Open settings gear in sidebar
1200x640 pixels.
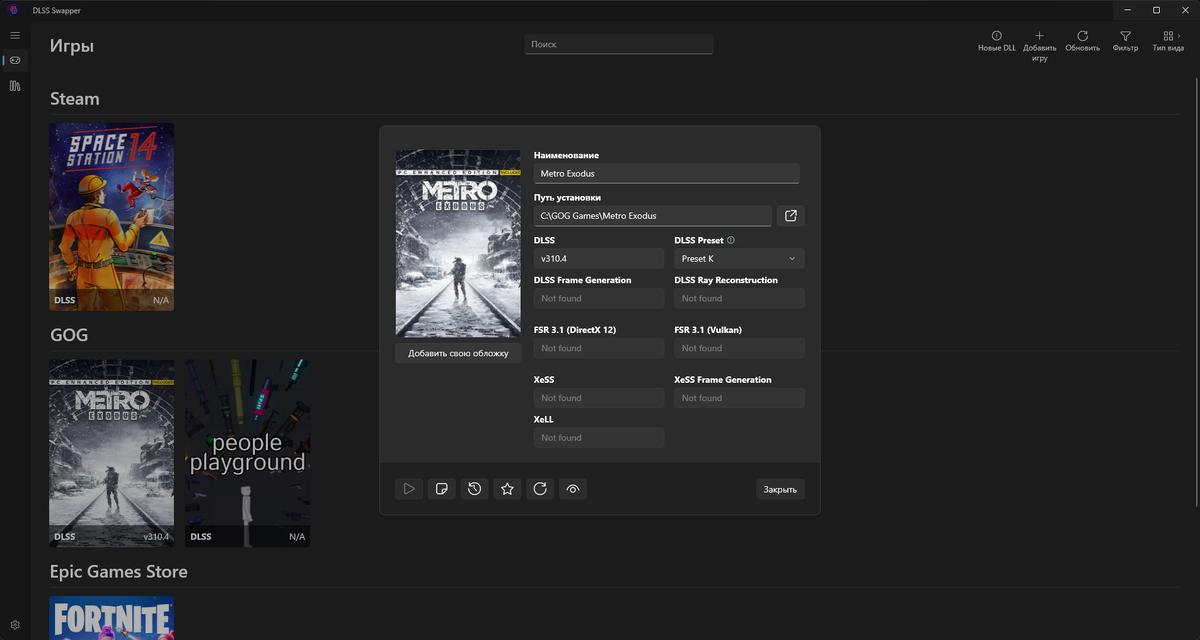click(x=15, y=625)
